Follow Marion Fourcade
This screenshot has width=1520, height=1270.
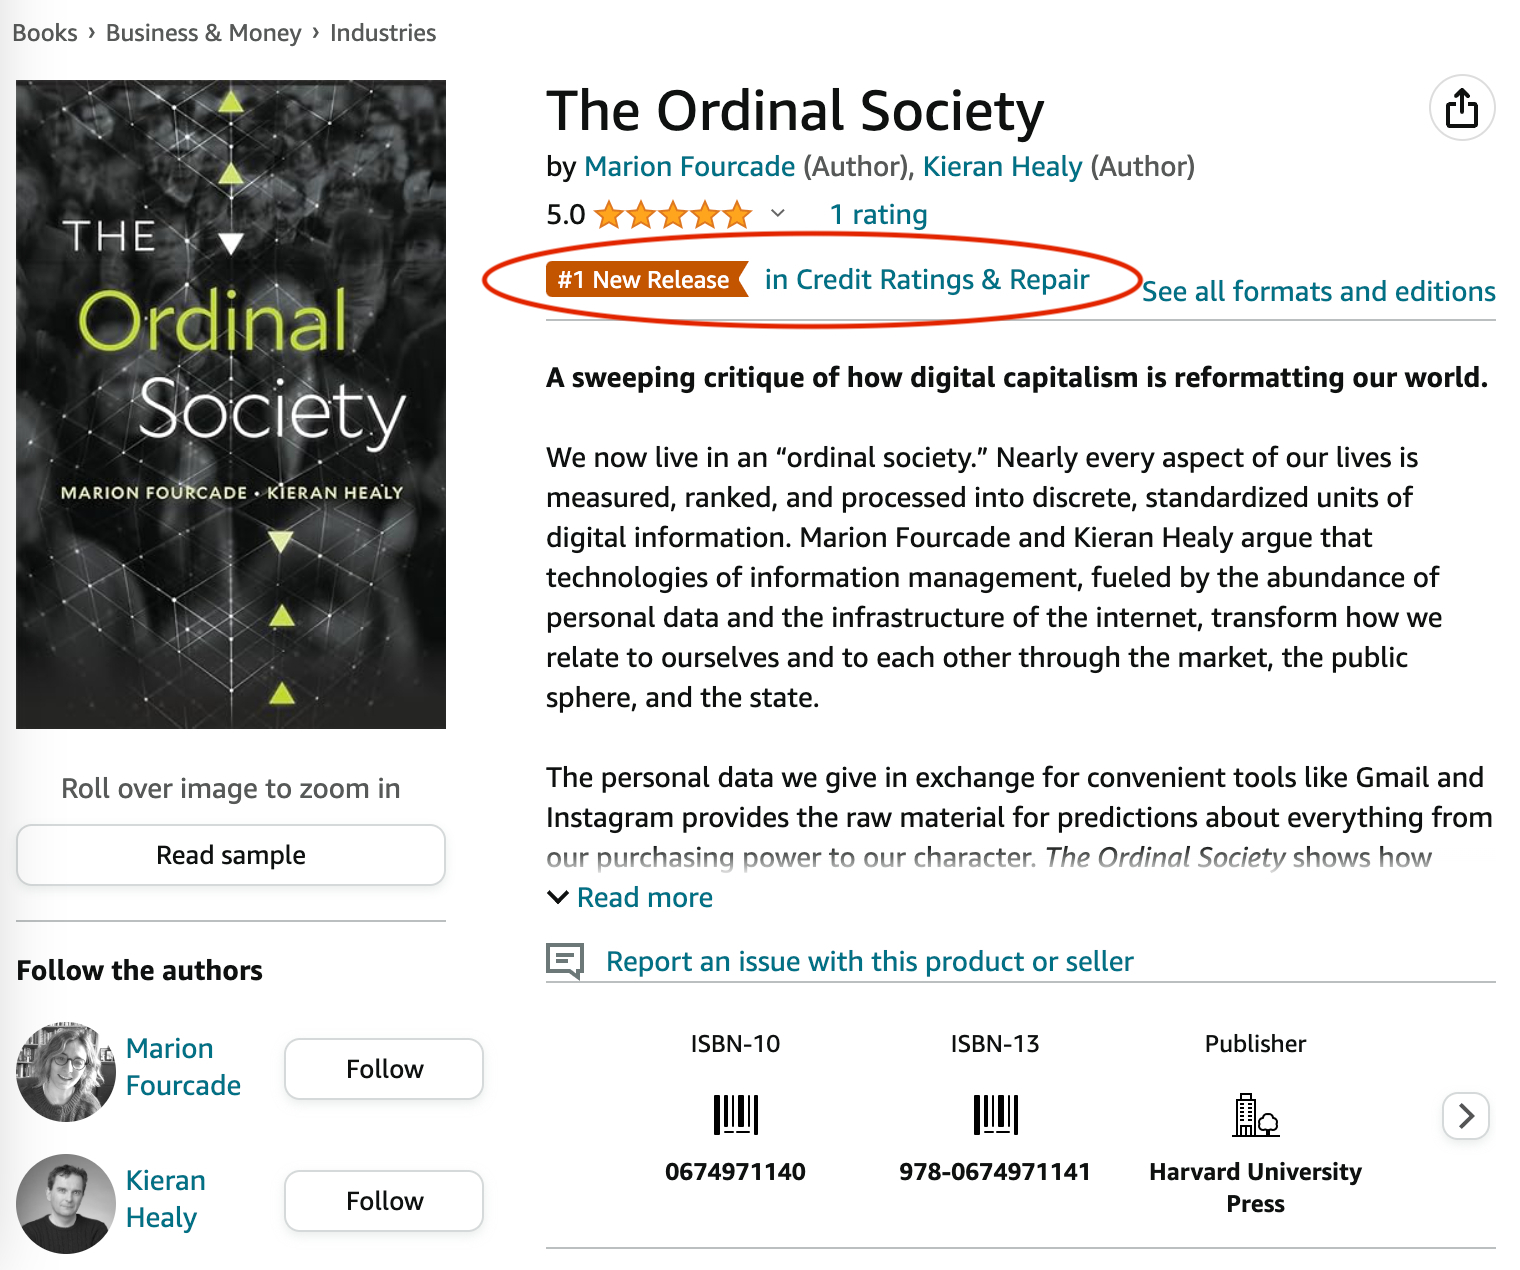[x=384, y=1069]
